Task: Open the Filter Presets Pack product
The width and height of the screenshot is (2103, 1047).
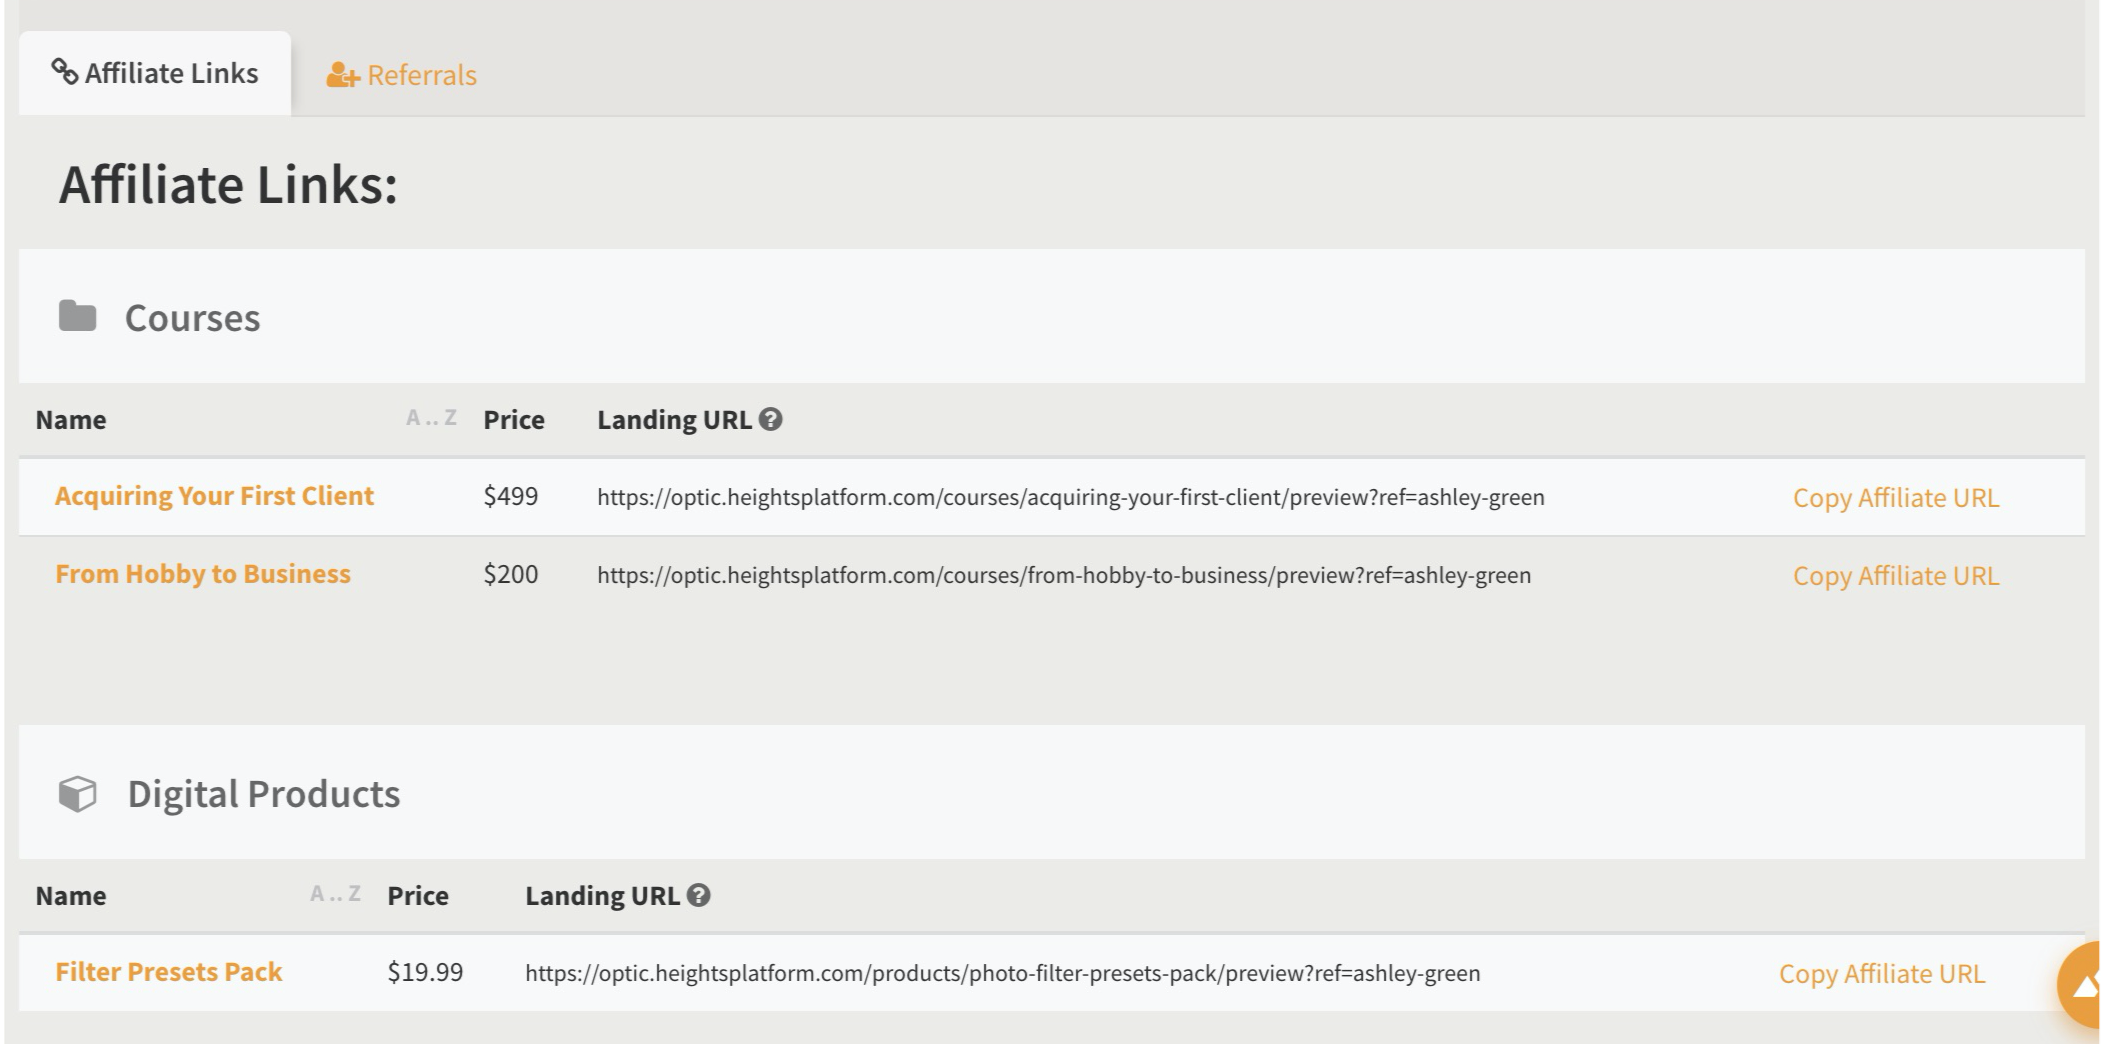Action: (169, 972)
